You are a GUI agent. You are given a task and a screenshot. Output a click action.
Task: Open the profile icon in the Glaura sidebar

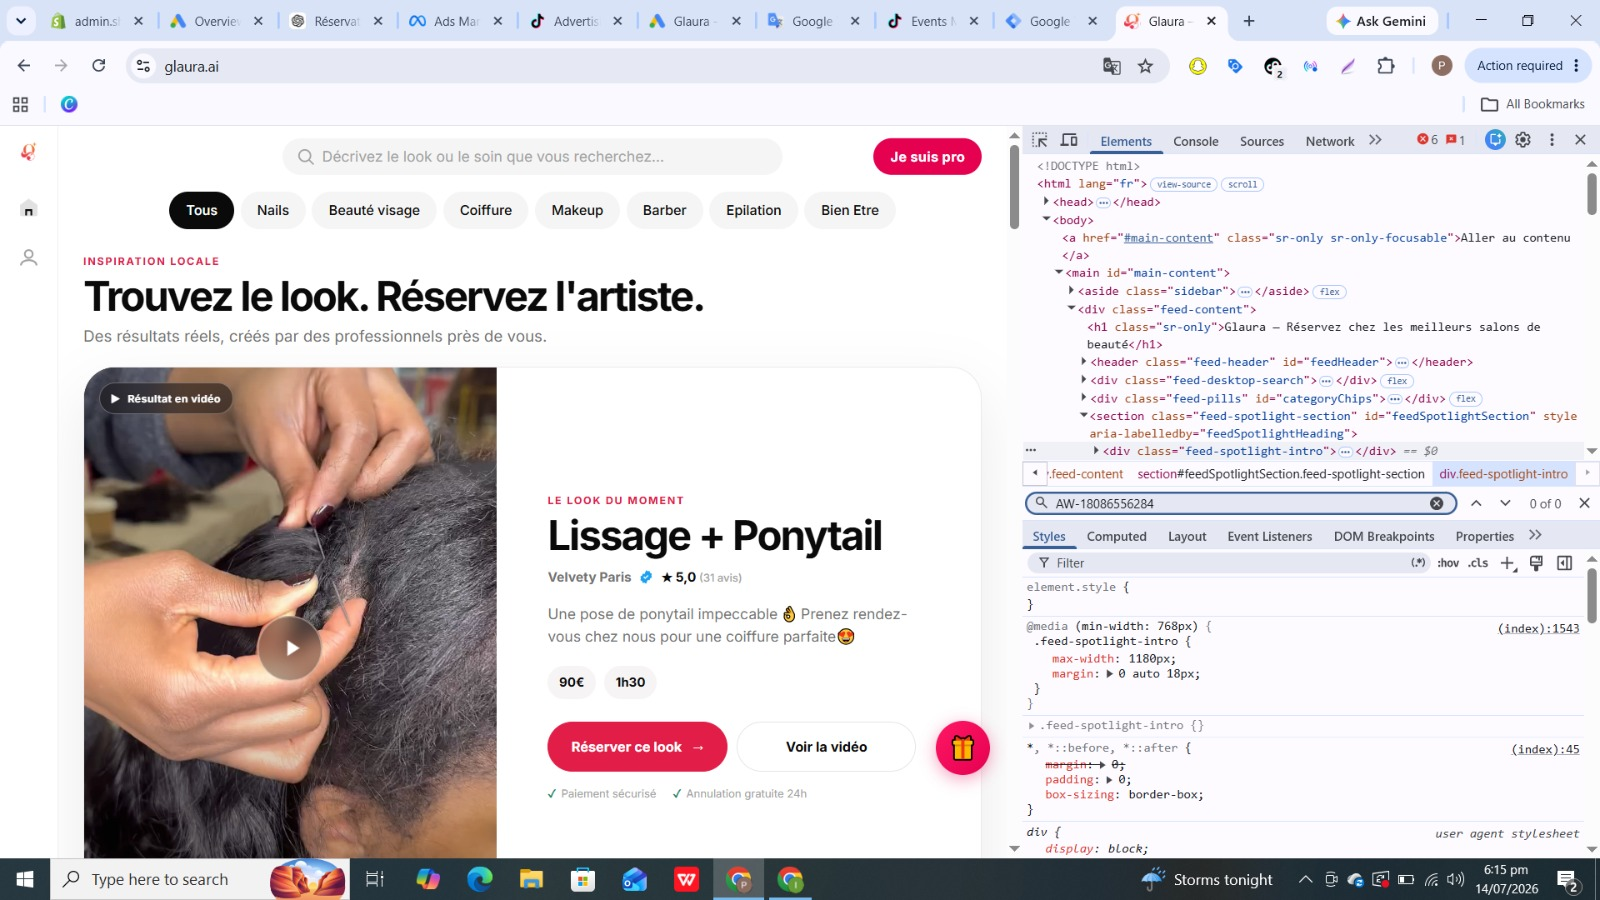point(29,258)
